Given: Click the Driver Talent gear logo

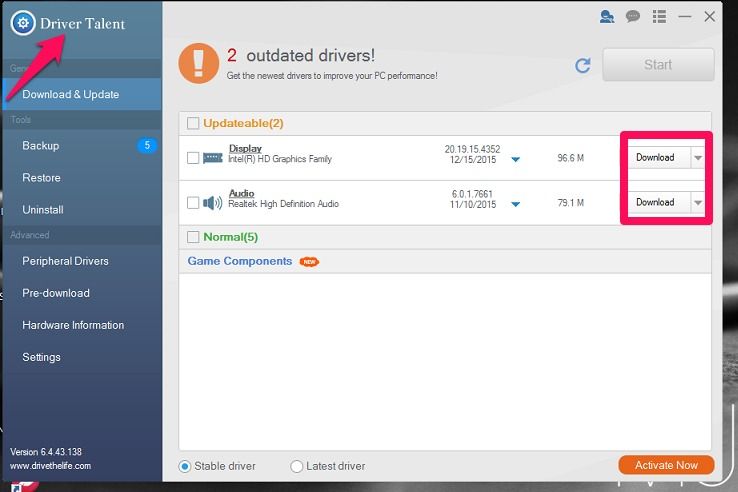Looking at the screenshot, I should (x=23, y=23).
